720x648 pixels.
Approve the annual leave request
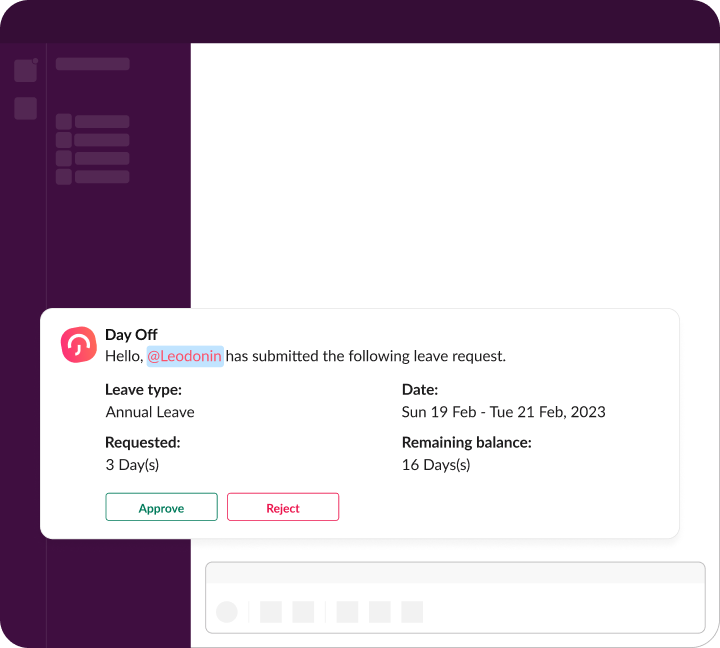pos(161,507)
